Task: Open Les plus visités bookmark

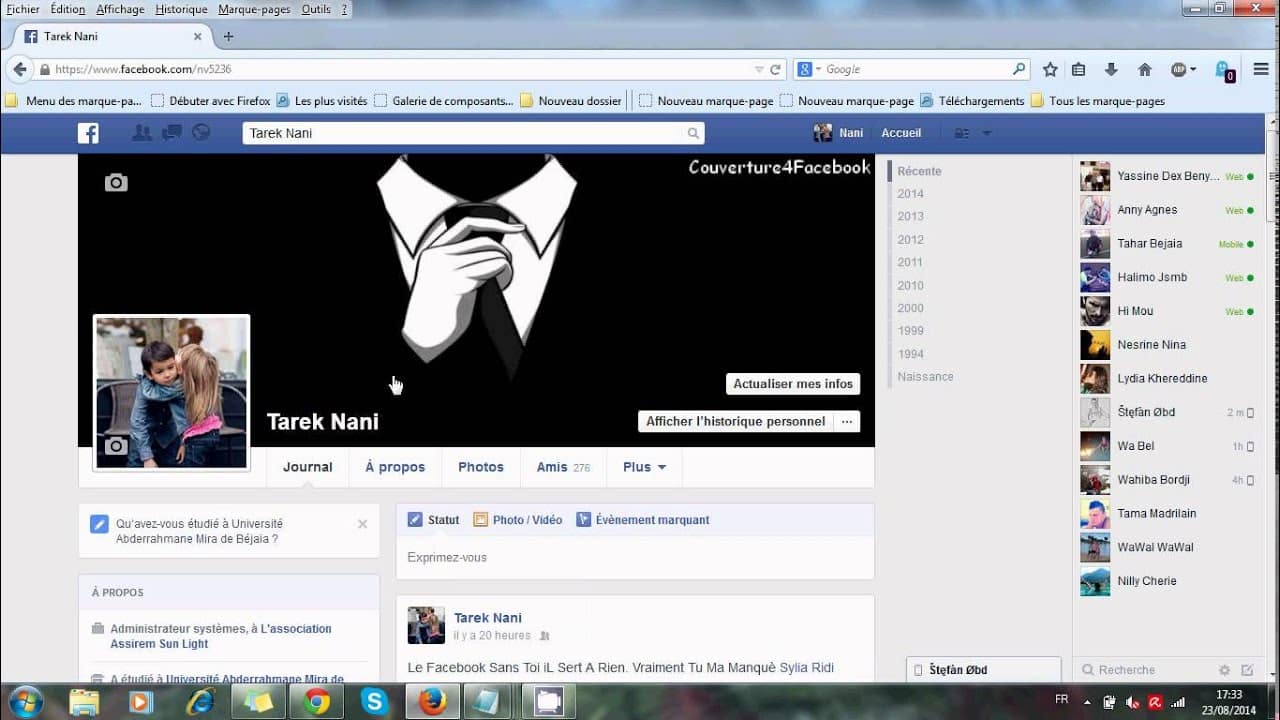Action: [x=322, y=101]
